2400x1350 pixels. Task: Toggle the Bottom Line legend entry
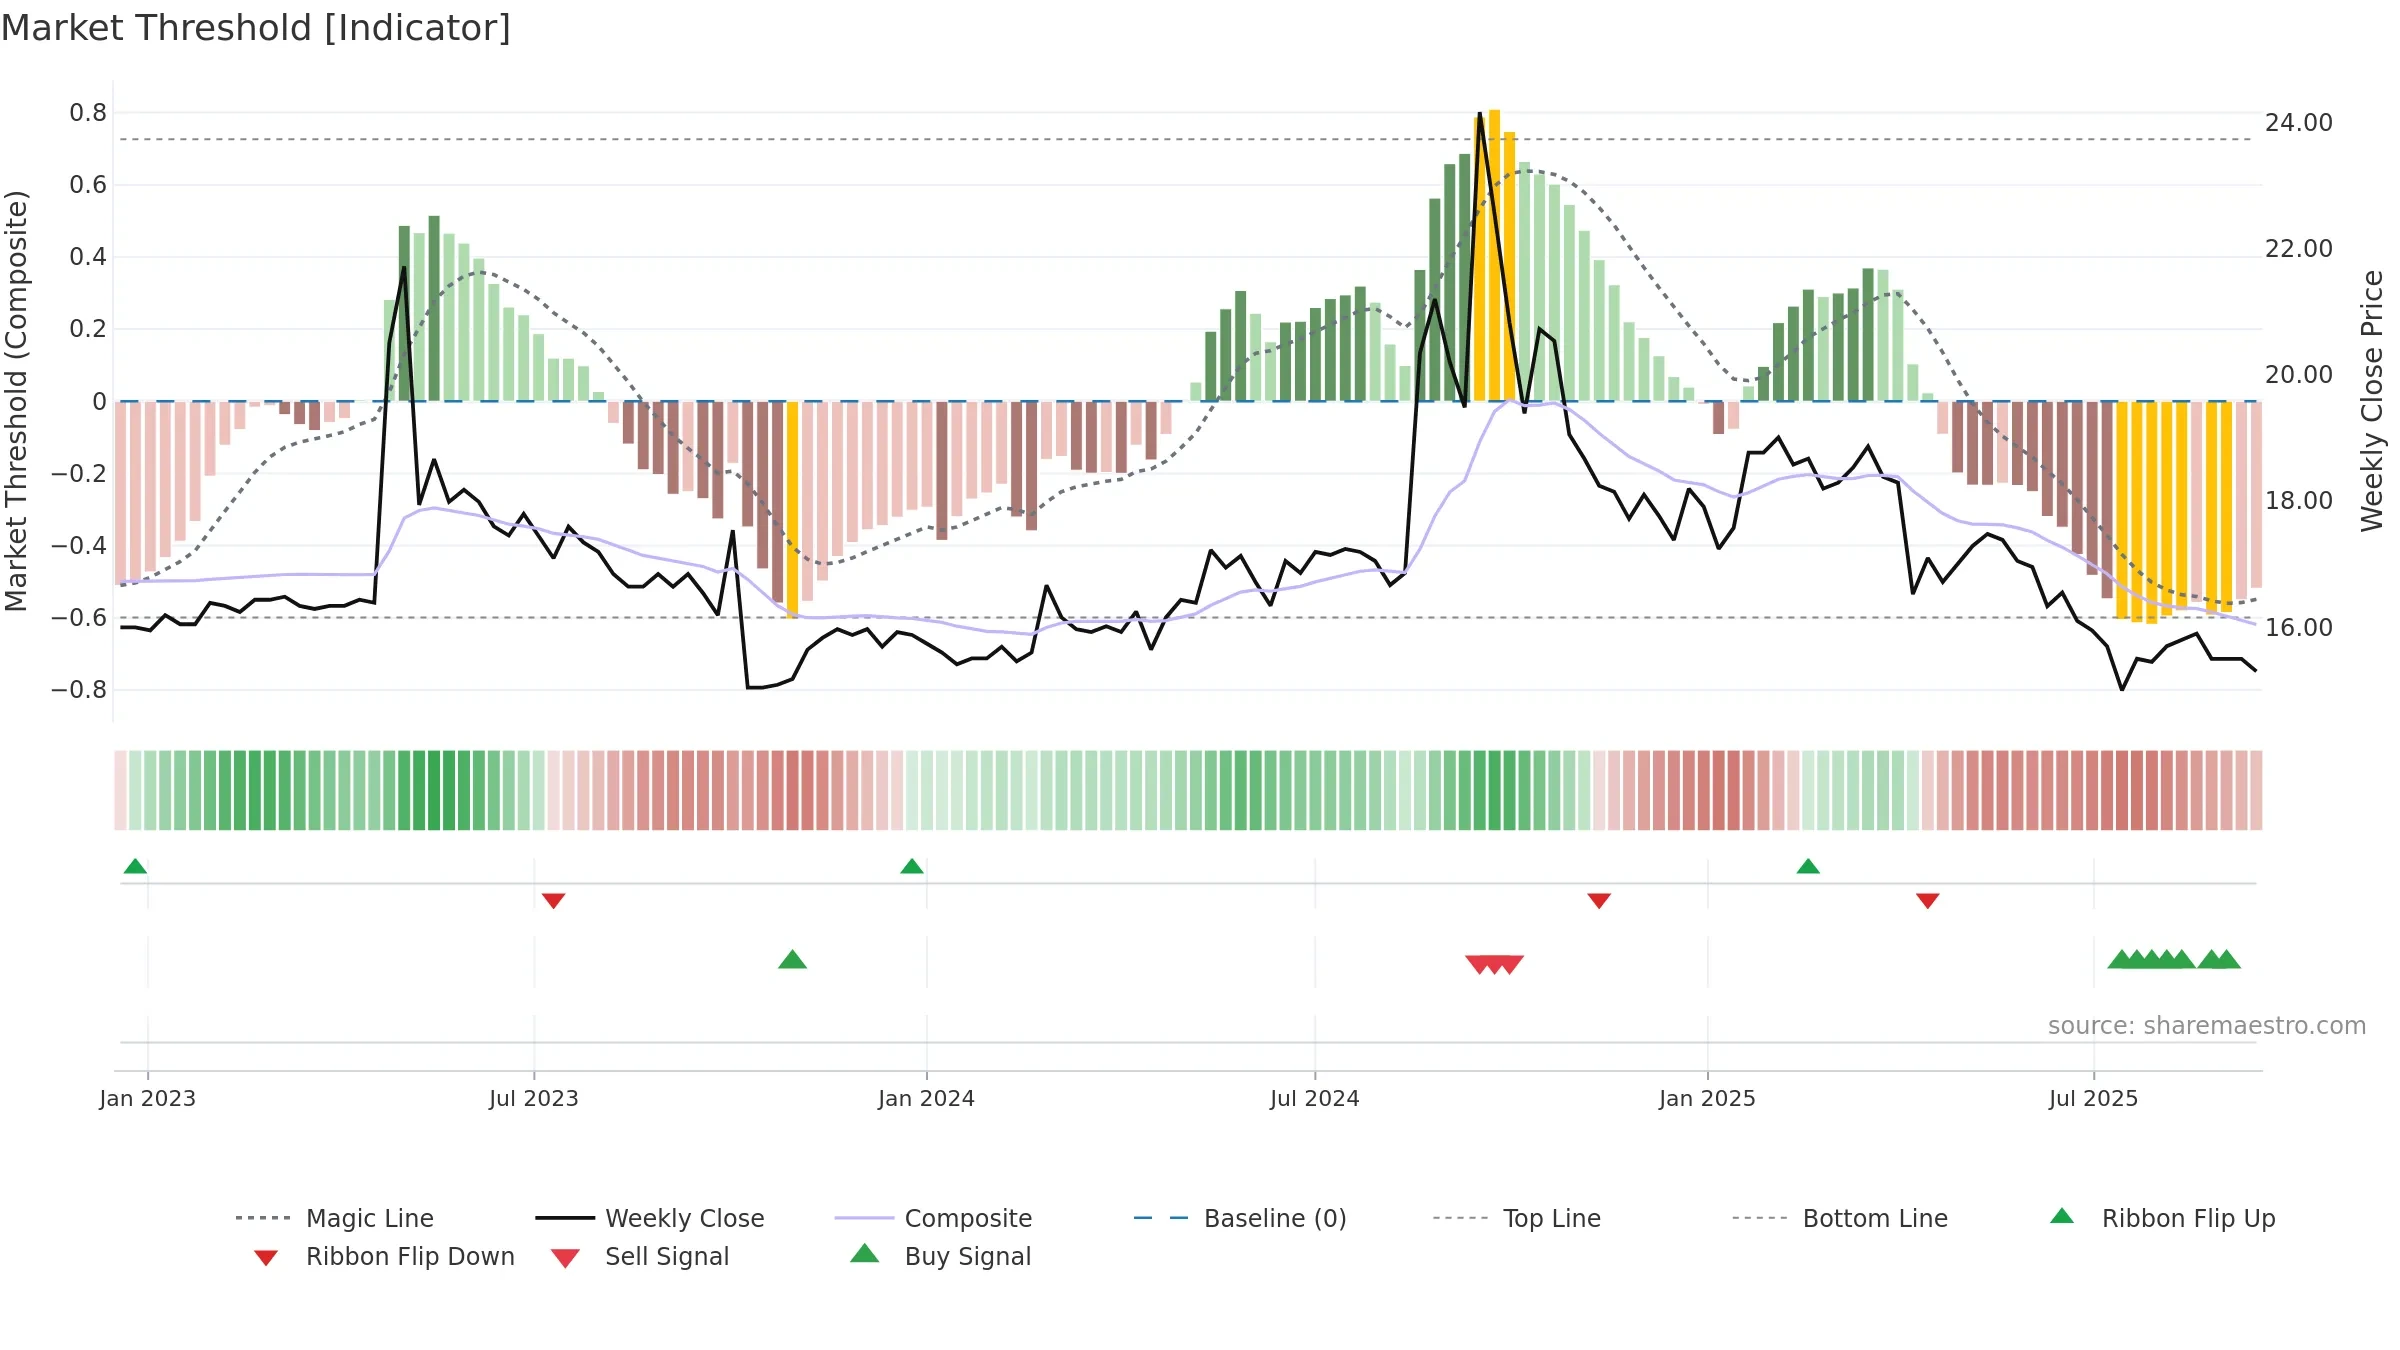pos(1840,1218)
